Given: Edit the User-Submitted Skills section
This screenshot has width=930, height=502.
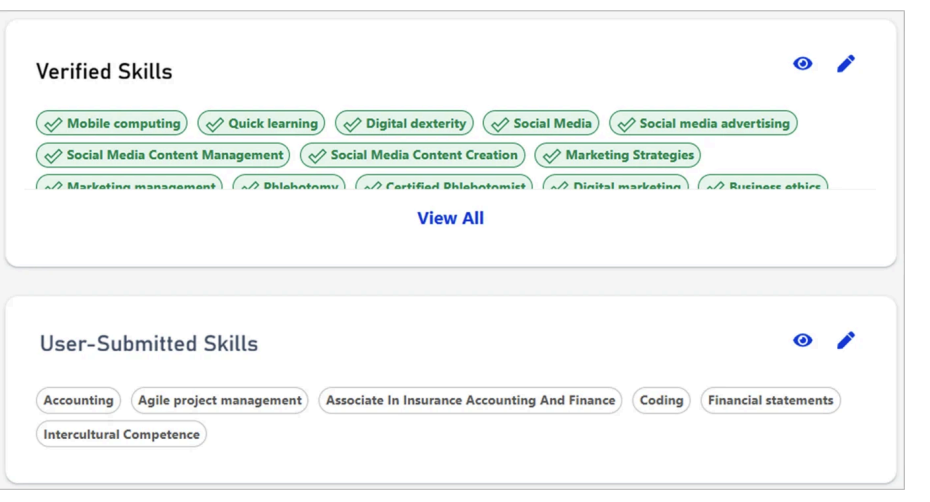Looking at the screenshot, I should pos(846,341).
